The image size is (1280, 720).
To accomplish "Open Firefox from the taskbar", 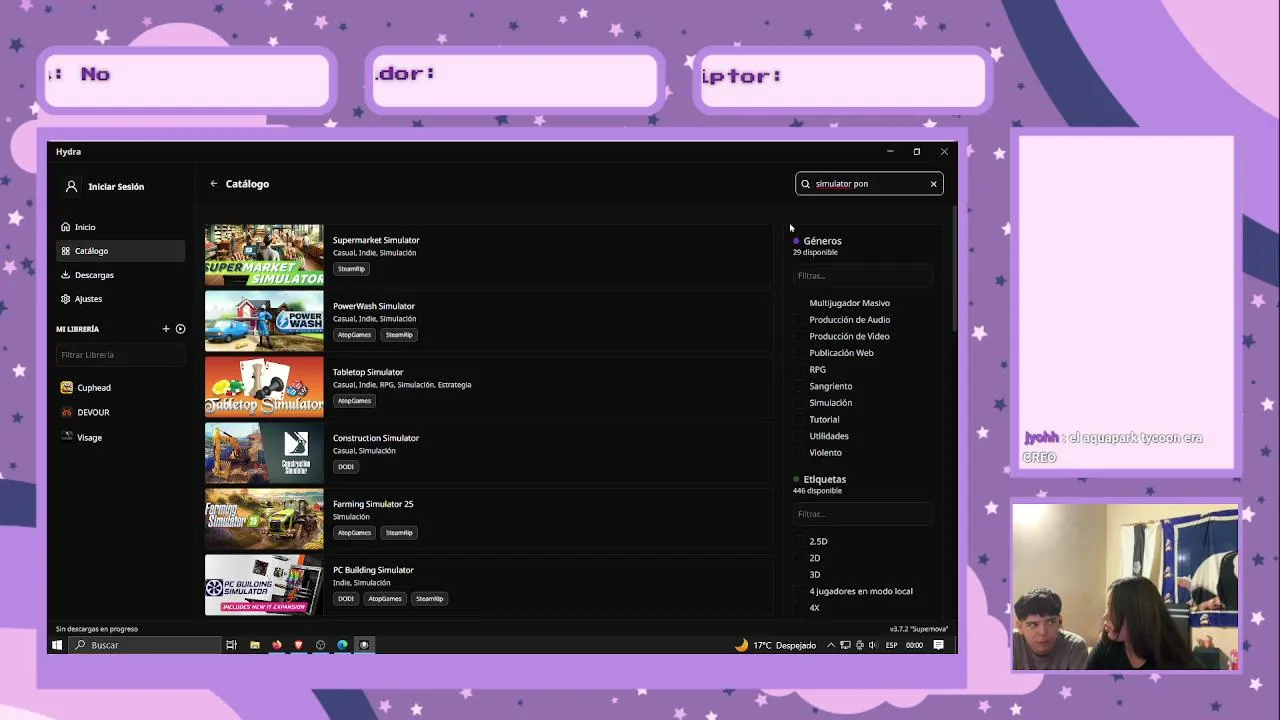I will [277, 645].
